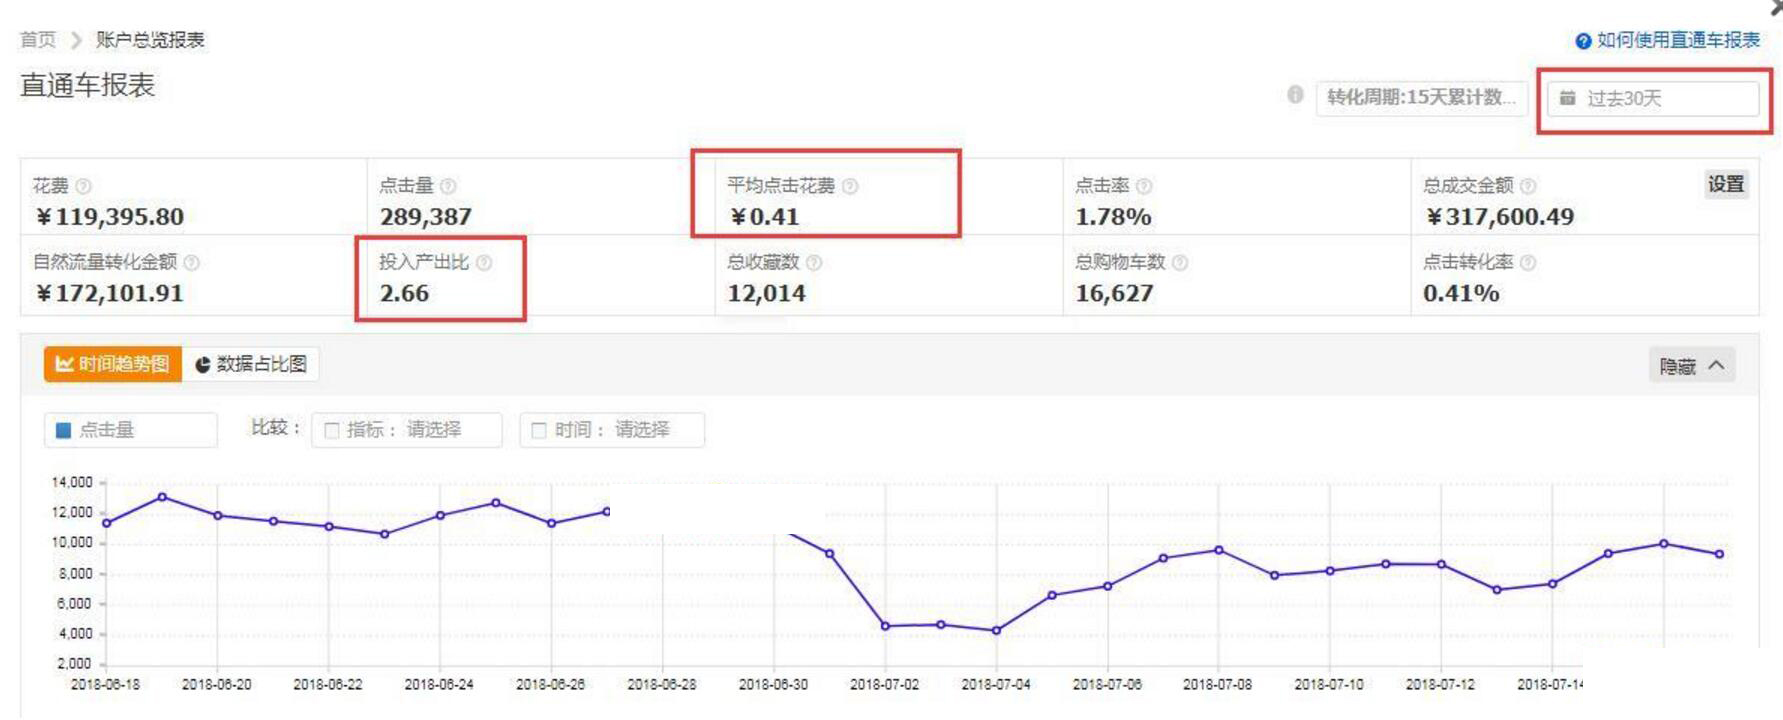Go to 首页 in breadcrumb
The height and width of the screenshot is (720, 1783).
(x=38, y=40)
